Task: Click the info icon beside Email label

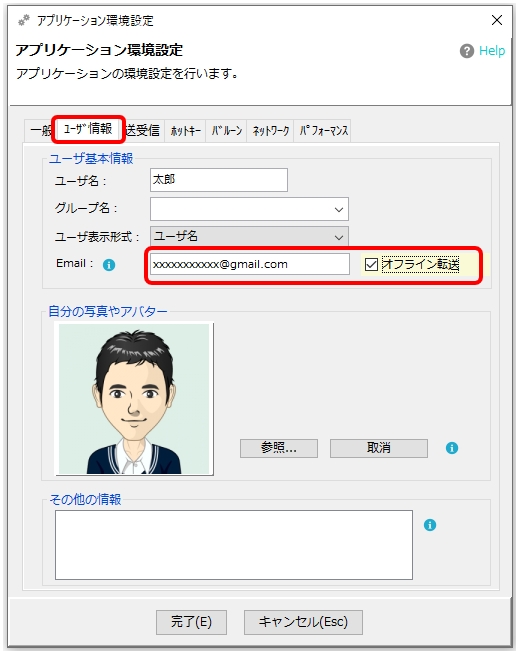Action: pos(109,264)
